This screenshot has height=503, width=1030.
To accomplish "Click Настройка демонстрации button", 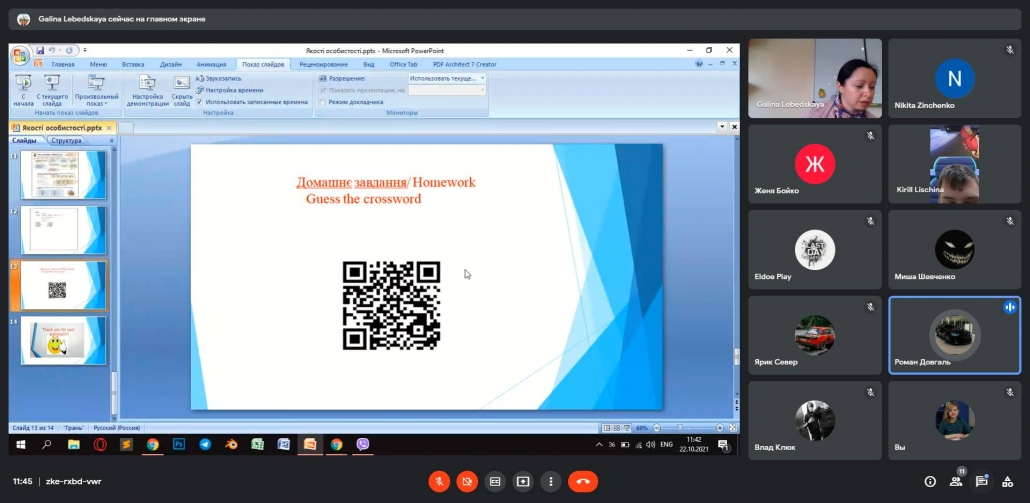I will [x=147, y=91].
